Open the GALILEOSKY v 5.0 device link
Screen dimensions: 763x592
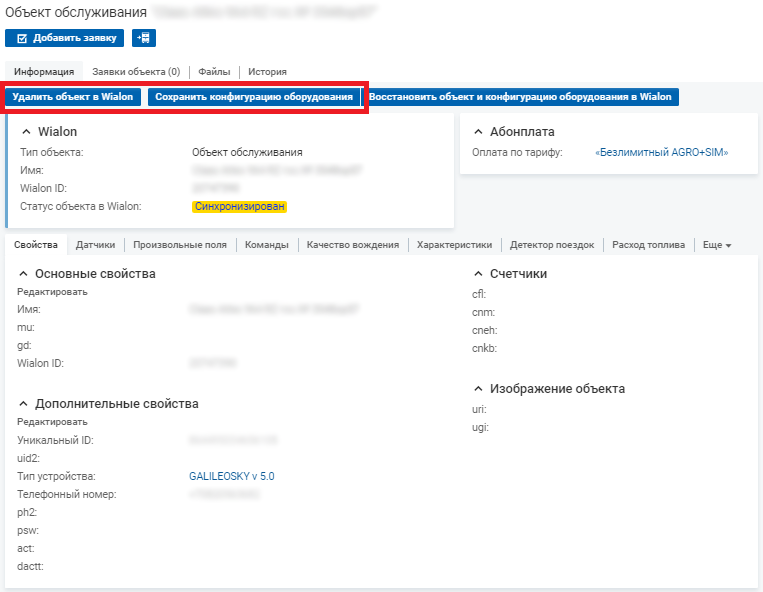click(x=232, y=476)
